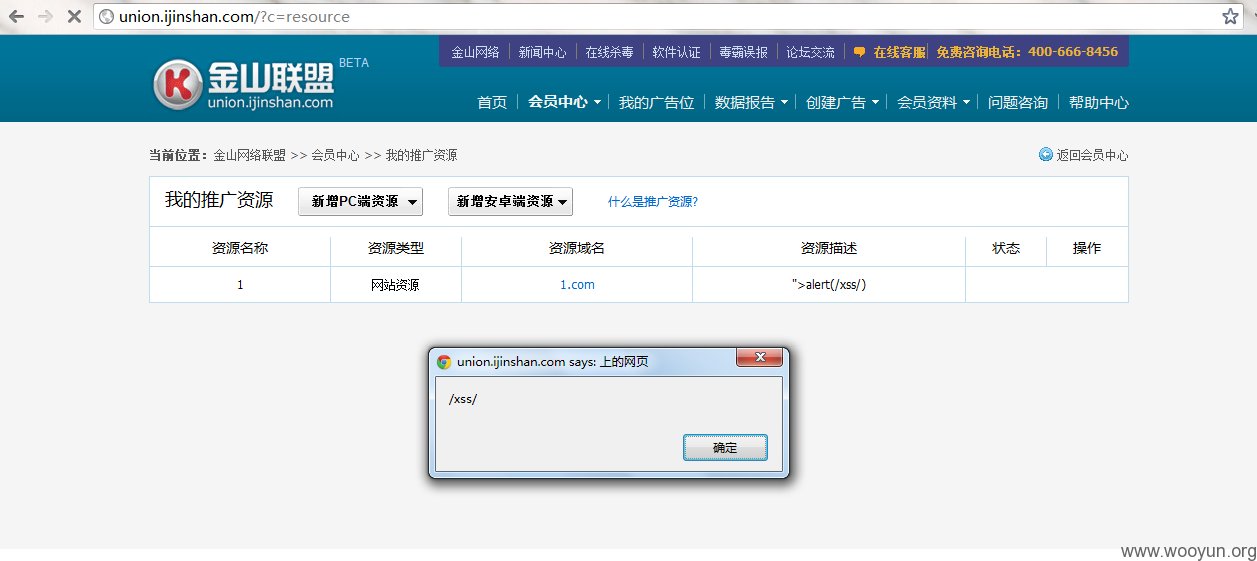Click the ">alert(/xss/) description cell
Screen dimensions: 1257x561
click(x=829, y=285)
